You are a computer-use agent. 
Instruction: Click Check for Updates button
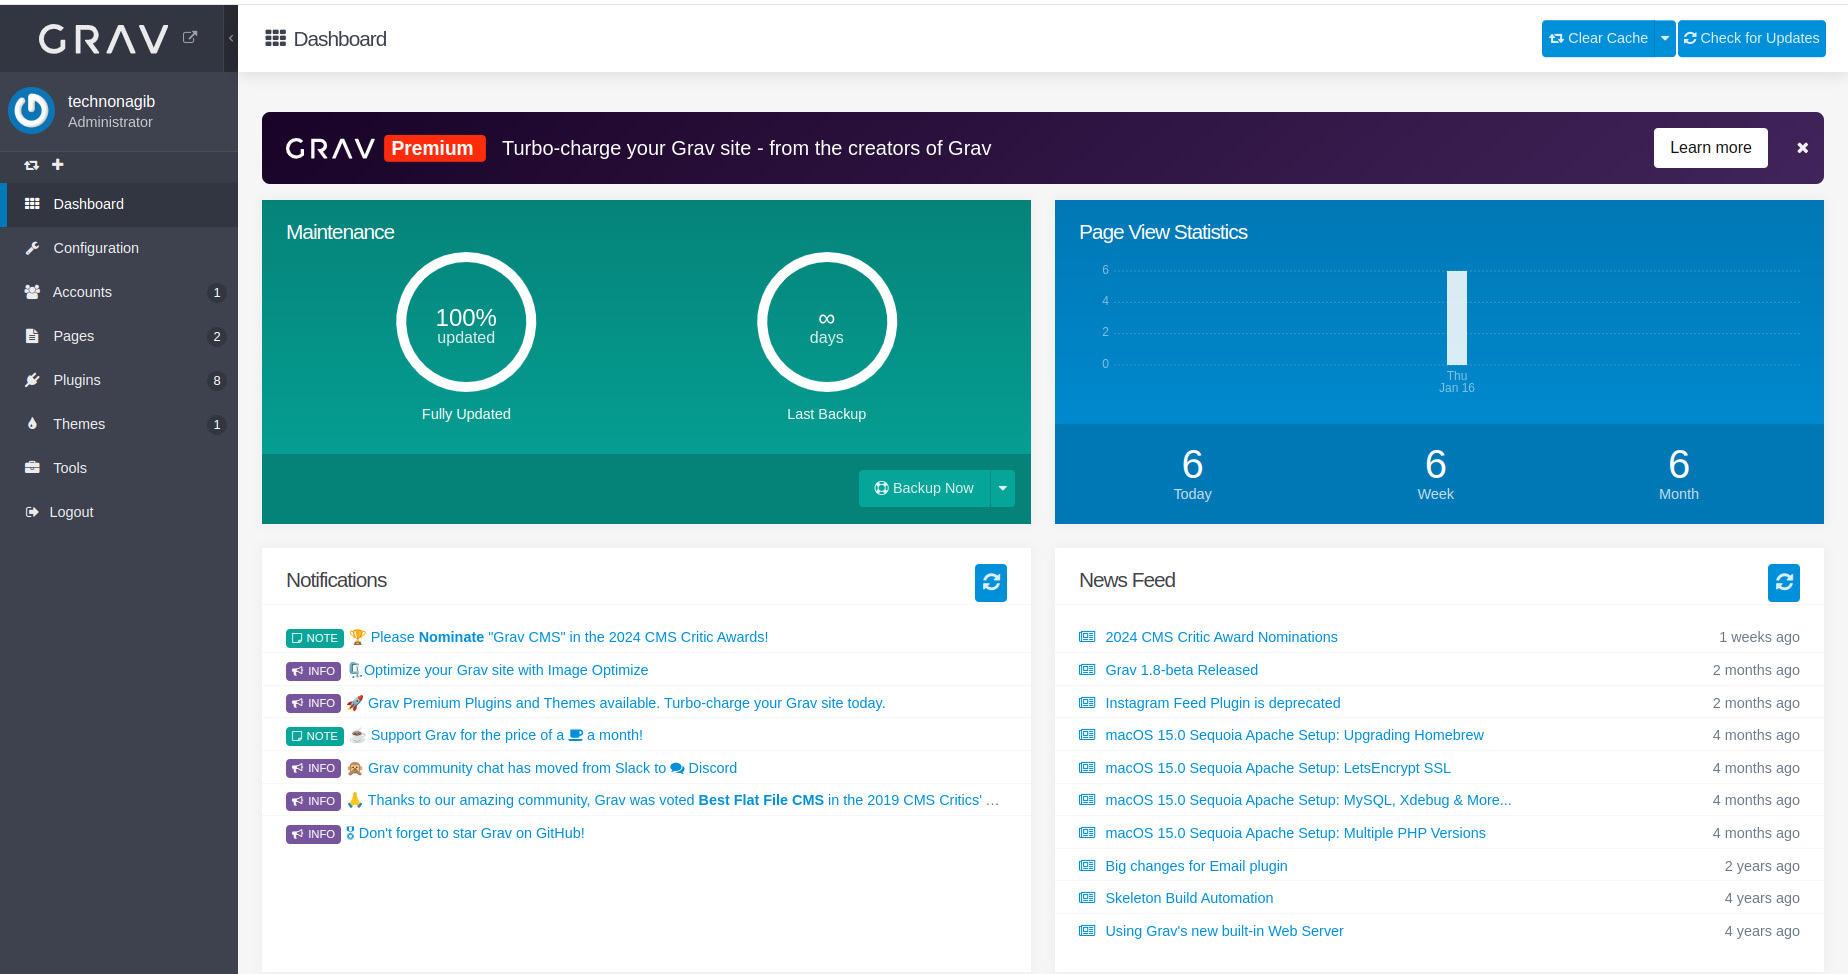point(1752,38)
